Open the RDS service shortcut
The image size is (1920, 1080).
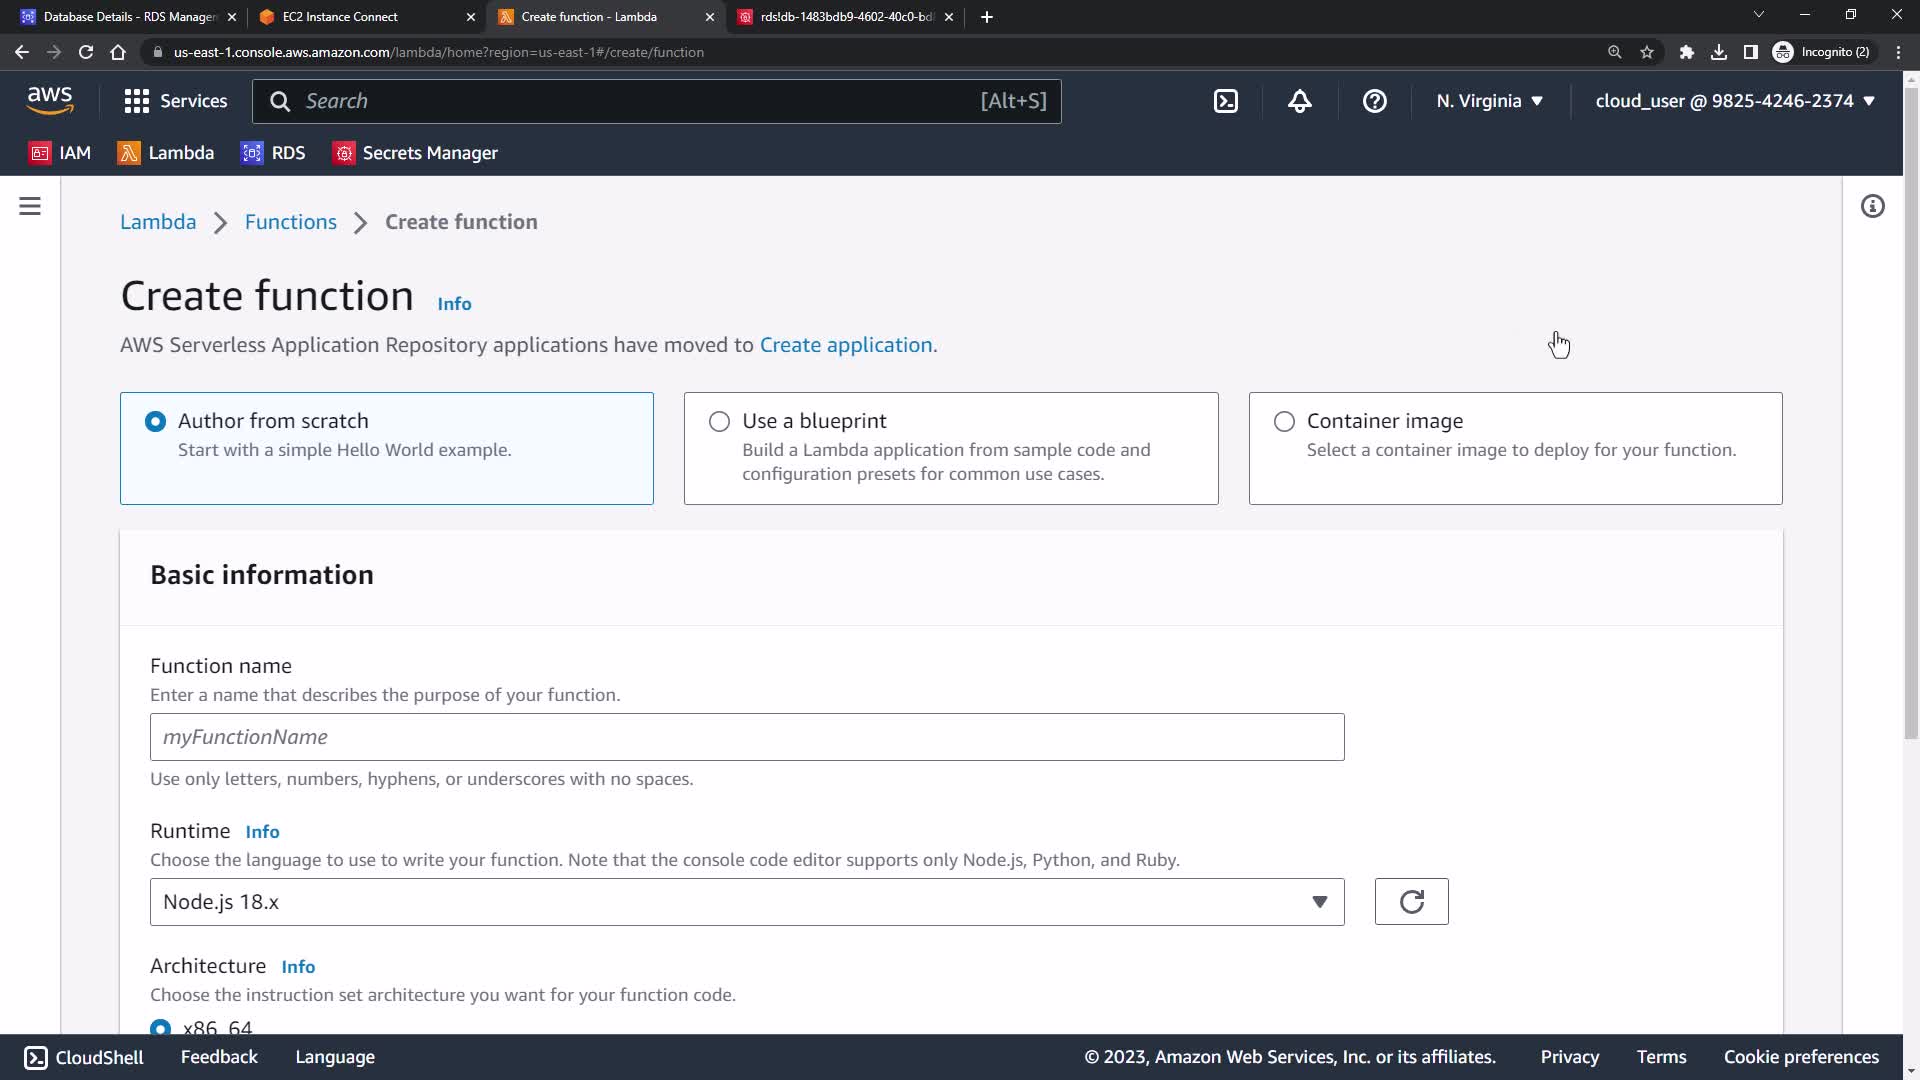click(x=273, y=153)
